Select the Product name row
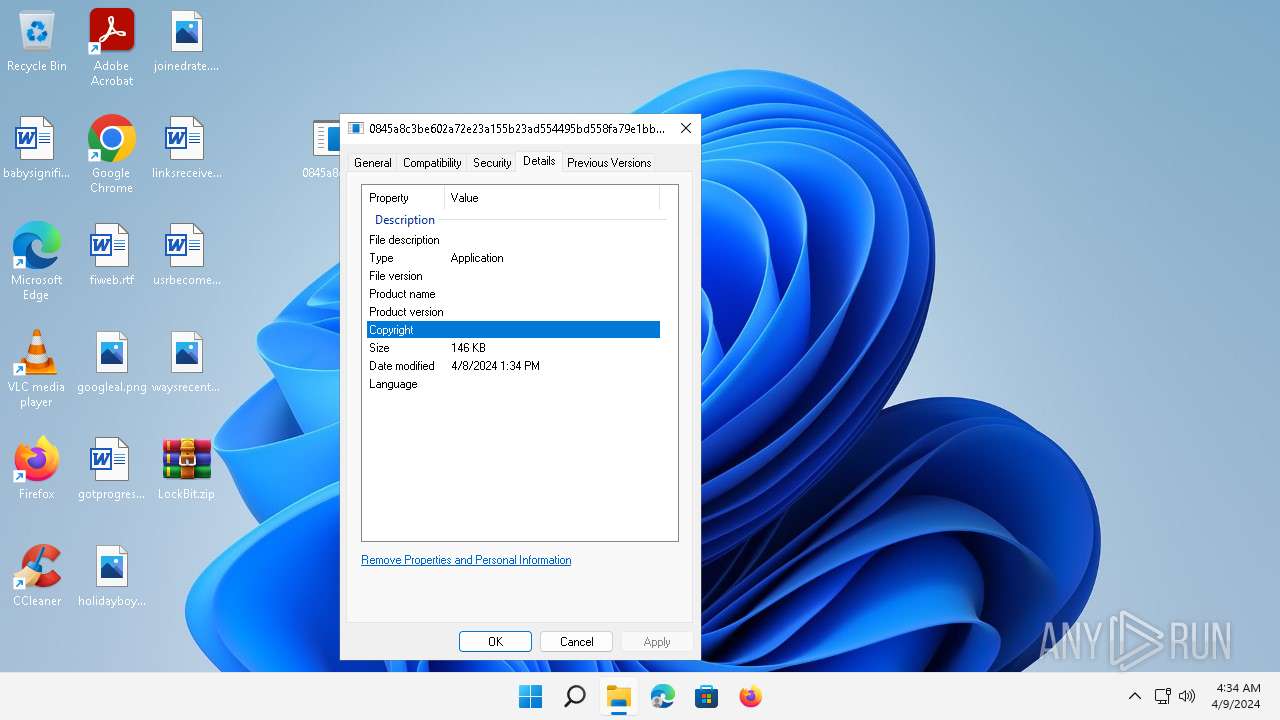Viewport: 1280px width, 720px height. click(x=513, y=294)
